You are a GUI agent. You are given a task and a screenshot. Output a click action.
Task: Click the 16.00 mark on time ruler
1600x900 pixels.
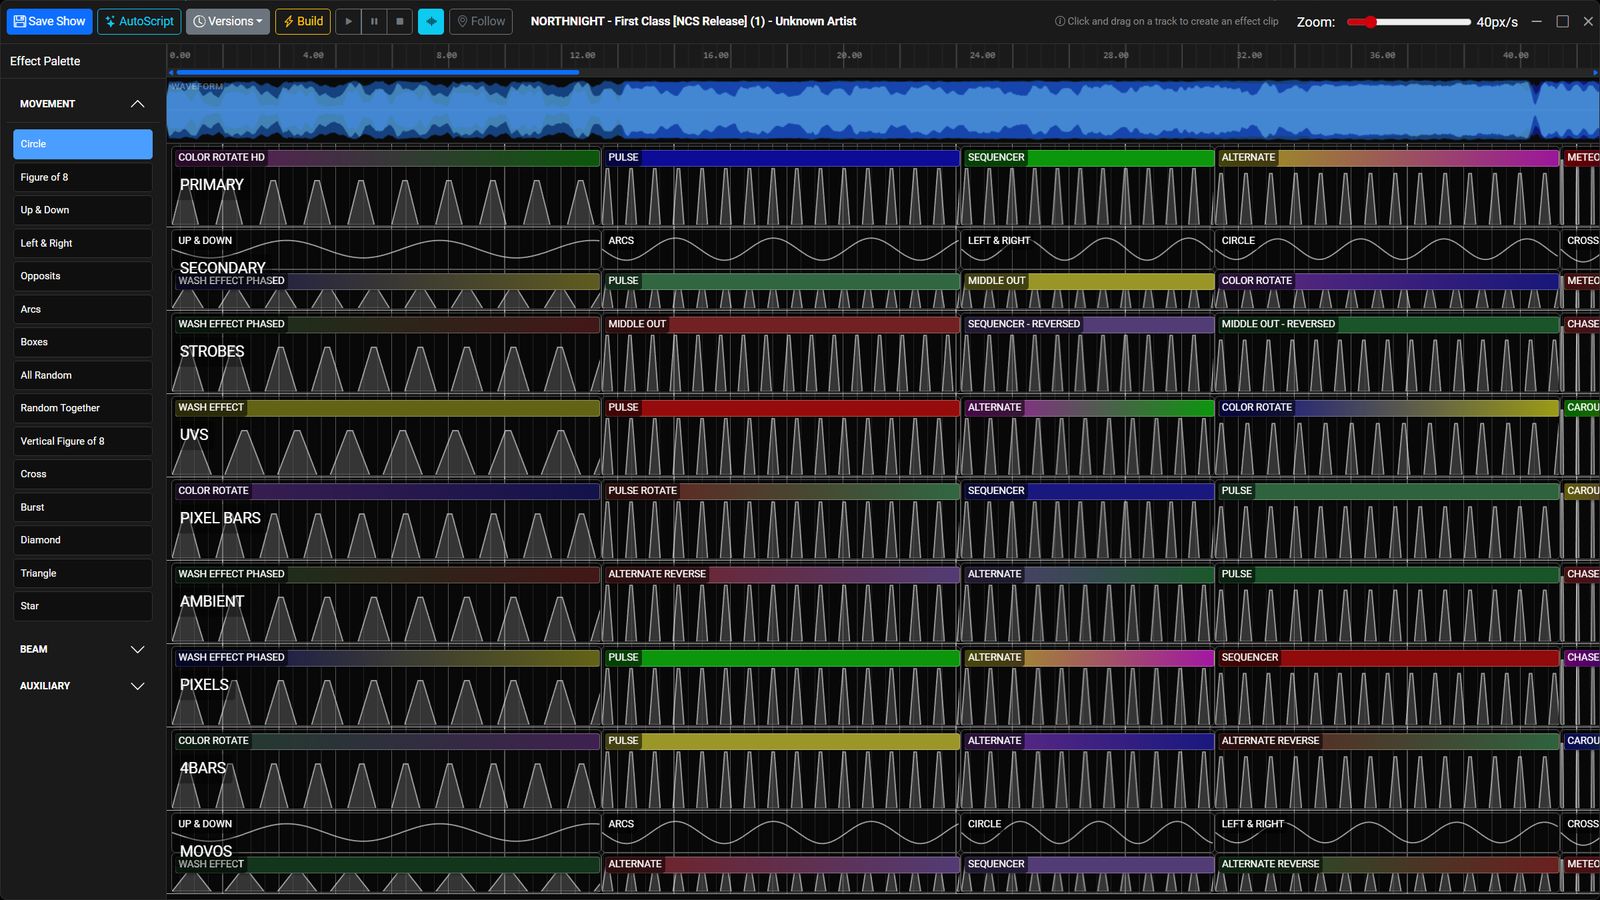[715, 55]
